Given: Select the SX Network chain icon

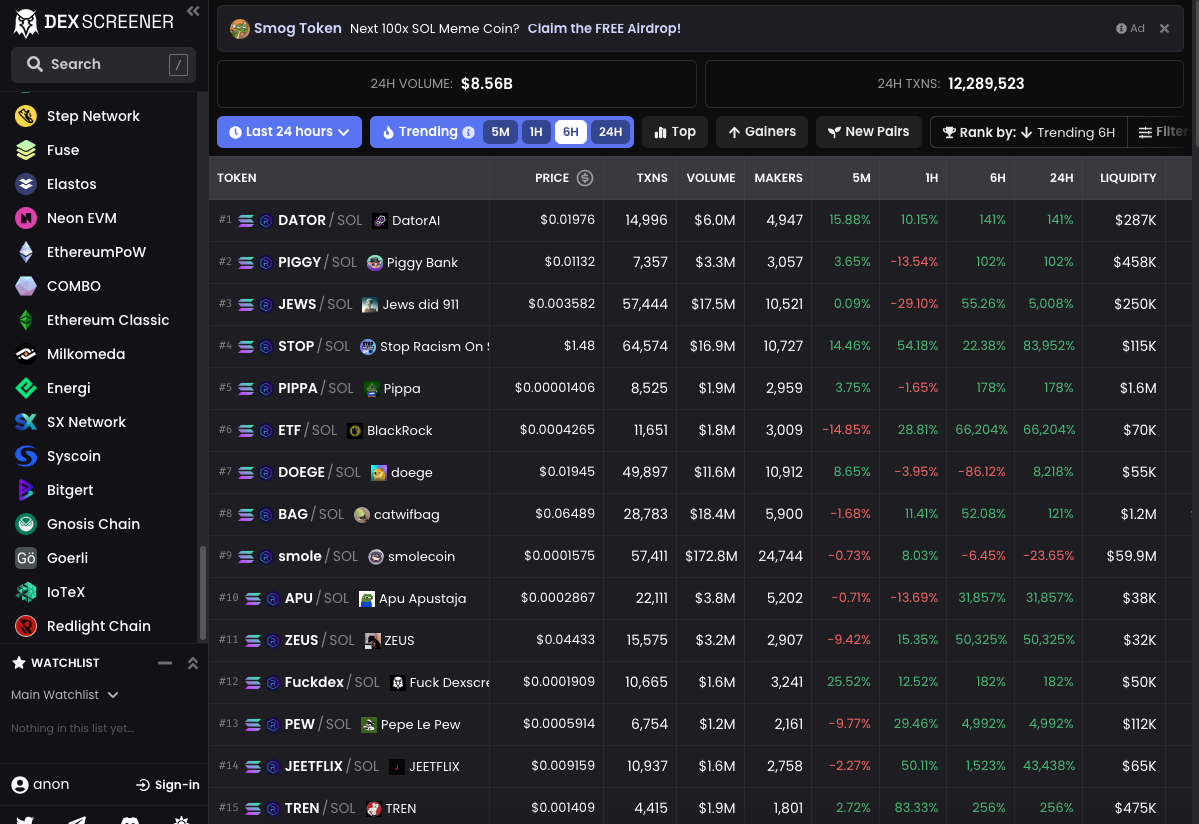Looking at the screenshot, I should pos(26,422).
